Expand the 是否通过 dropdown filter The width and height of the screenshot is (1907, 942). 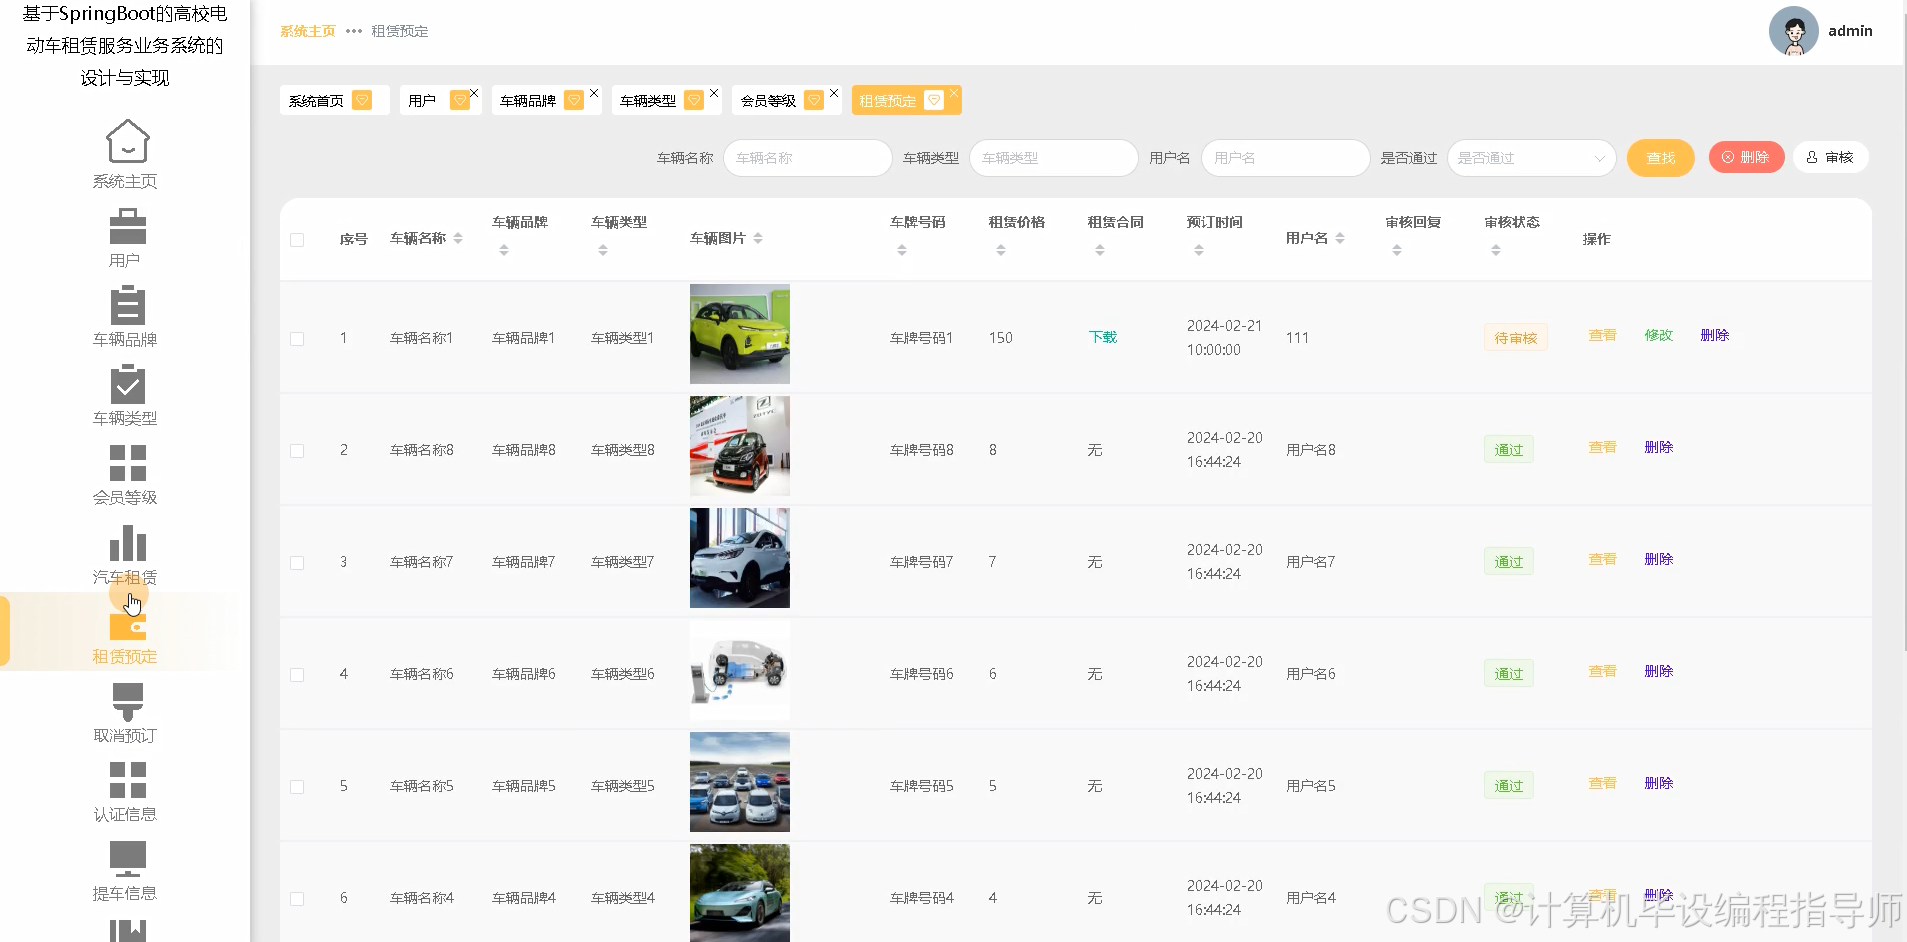pyautogui.click(x=1531, y=158)
